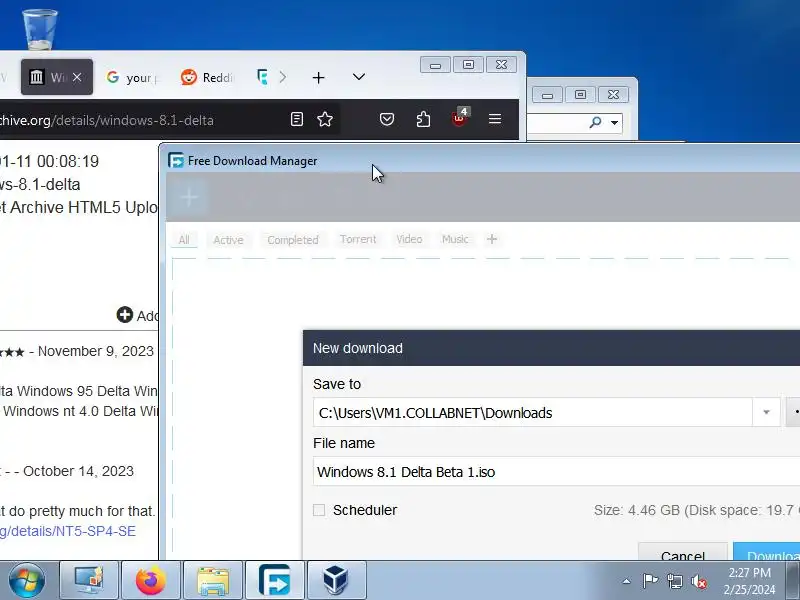Click the muted volume tray icon

[x=699, y=581]
